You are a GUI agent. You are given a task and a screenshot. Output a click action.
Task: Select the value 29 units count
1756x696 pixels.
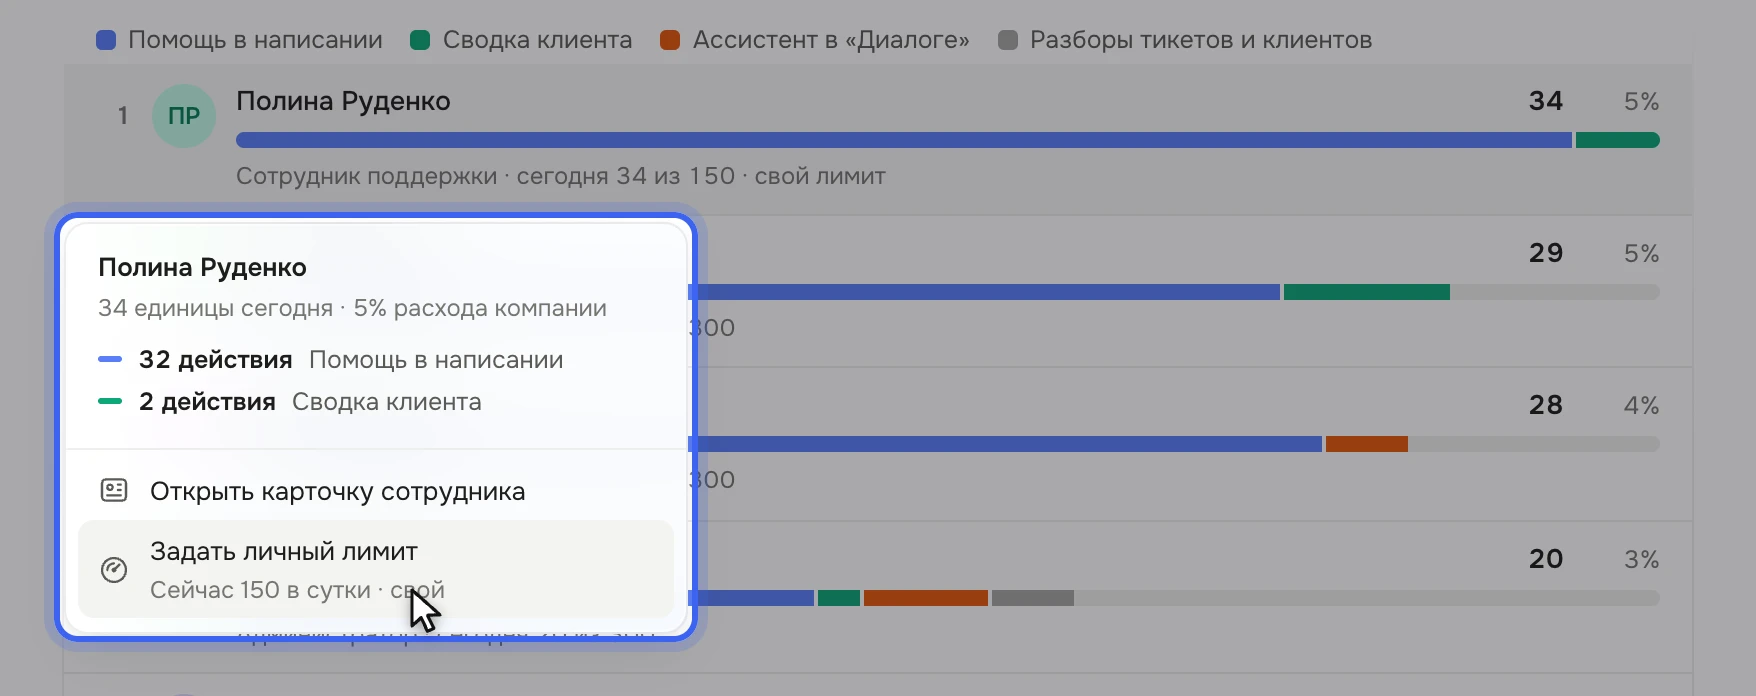click(x=1546, y=253)
